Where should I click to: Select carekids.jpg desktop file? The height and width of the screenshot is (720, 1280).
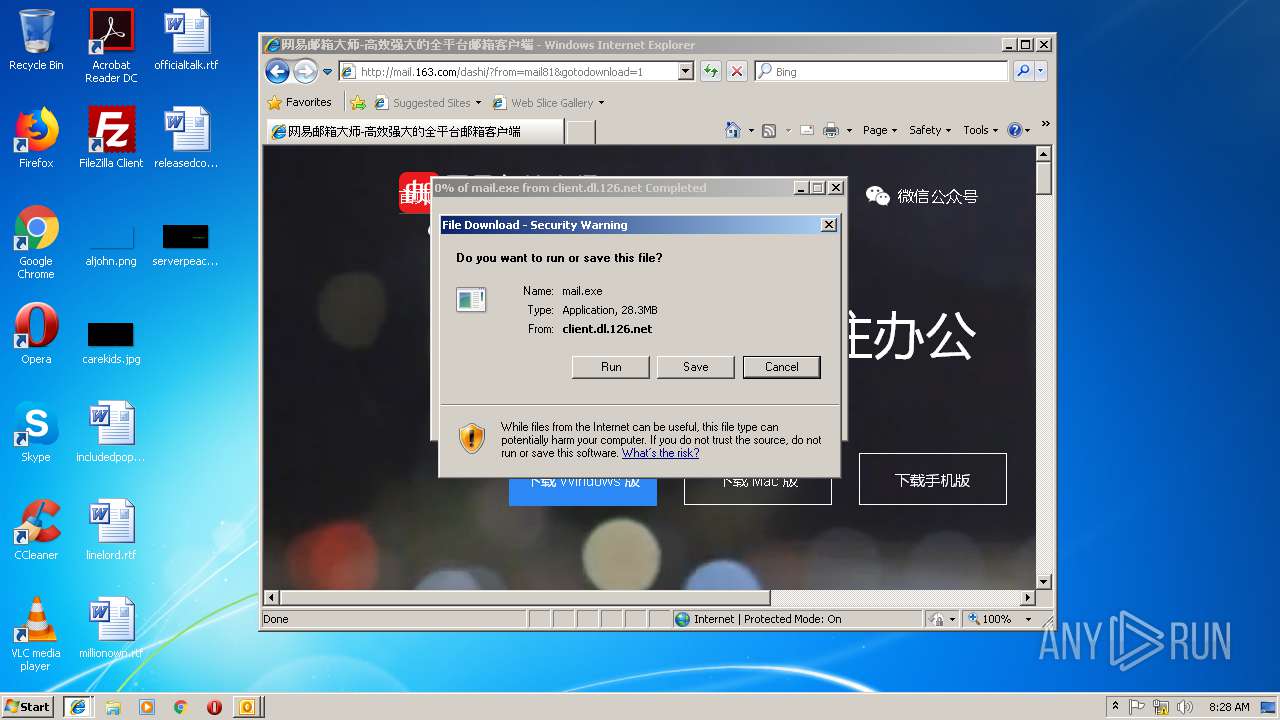[111, 342]
